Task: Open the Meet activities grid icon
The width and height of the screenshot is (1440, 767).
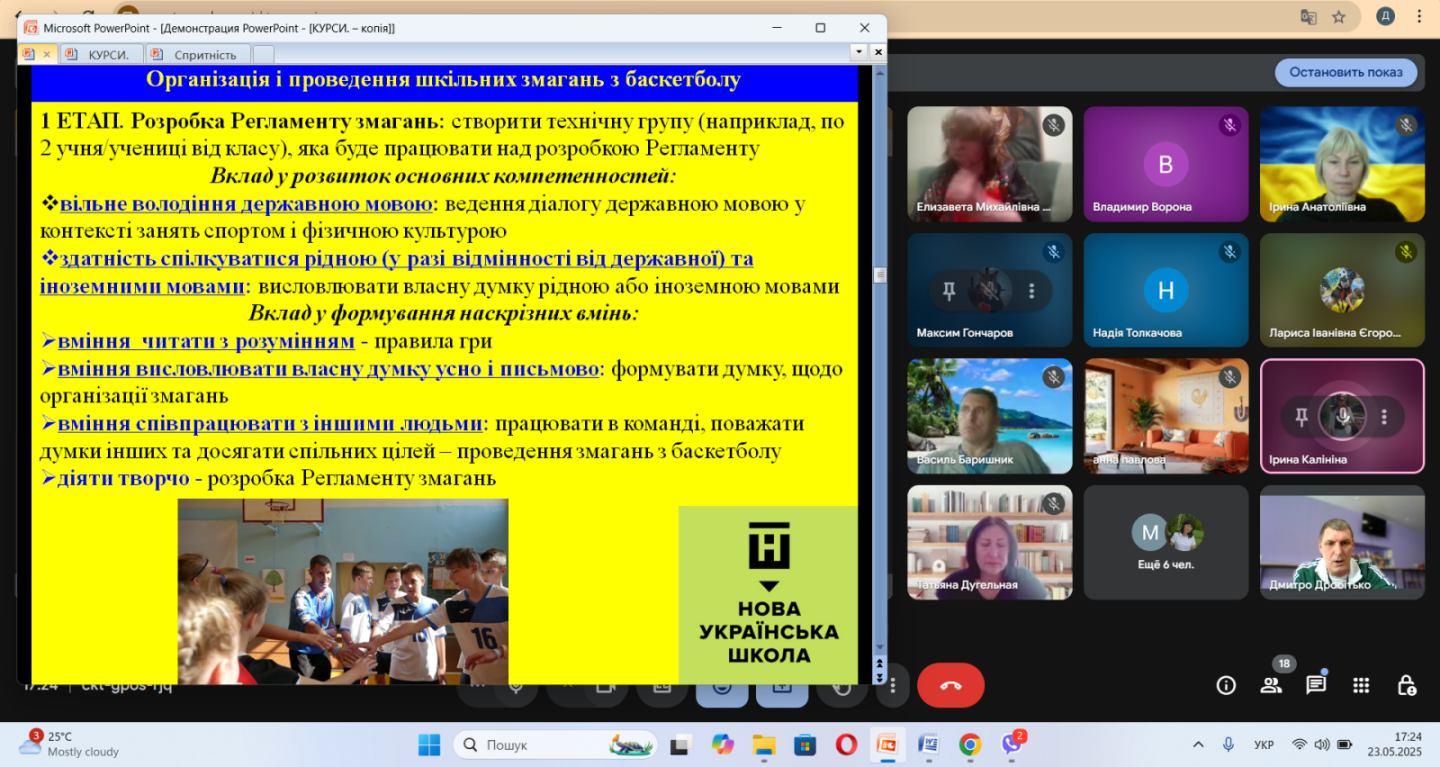Action: click(x=1361, y=685)
